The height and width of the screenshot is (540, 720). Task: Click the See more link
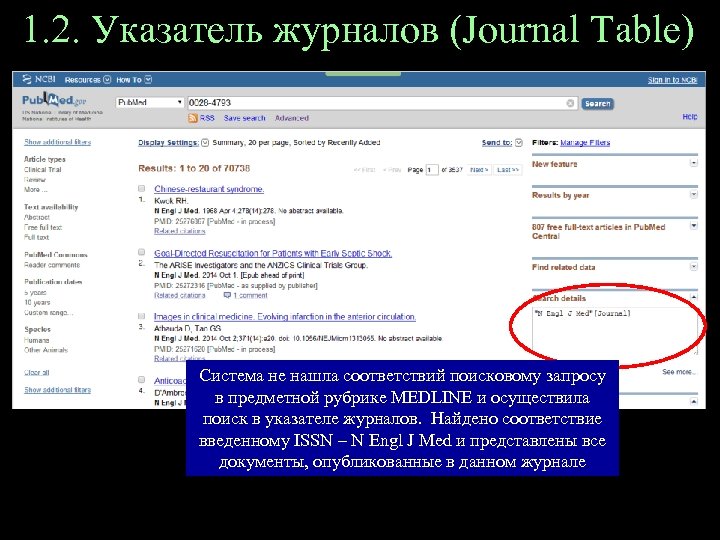pyautogui.click(x=679, y=371)
